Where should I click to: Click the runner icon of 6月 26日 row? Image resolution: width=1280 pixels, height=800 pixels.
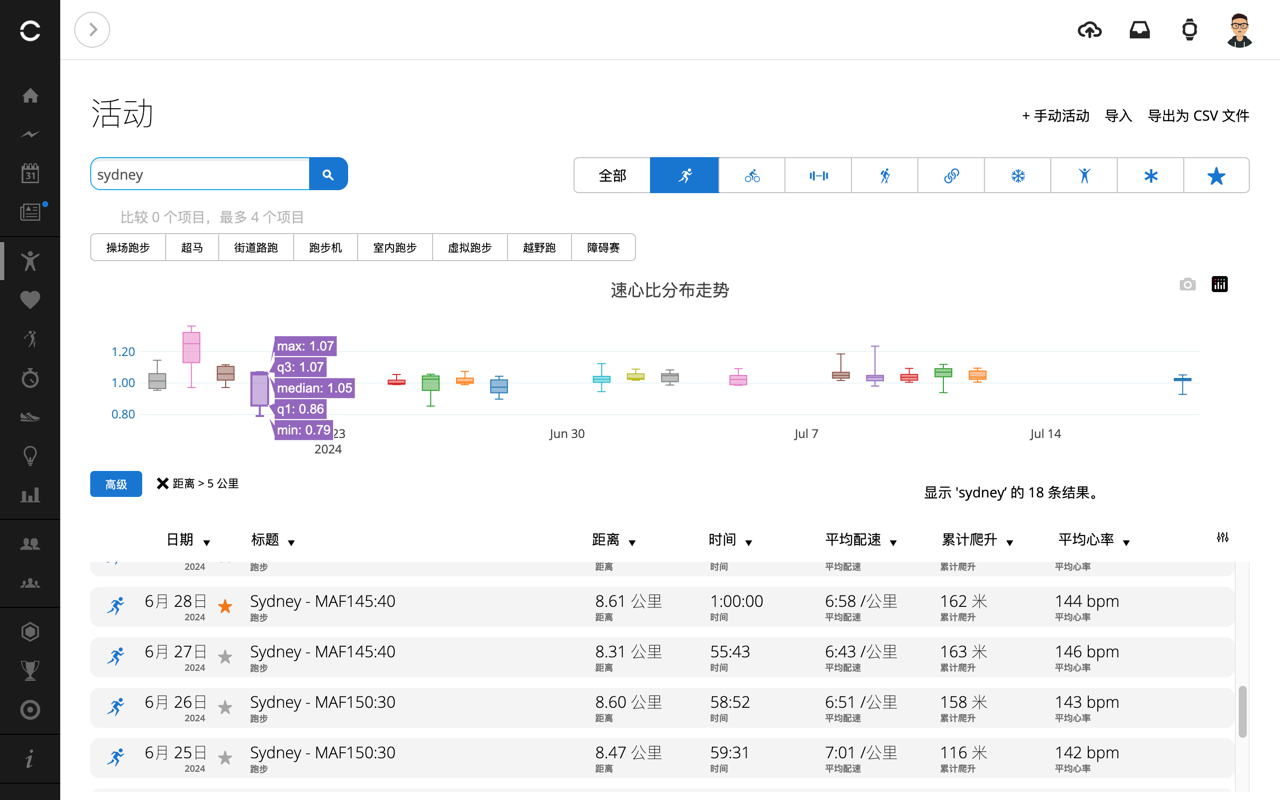click(117, 707)
